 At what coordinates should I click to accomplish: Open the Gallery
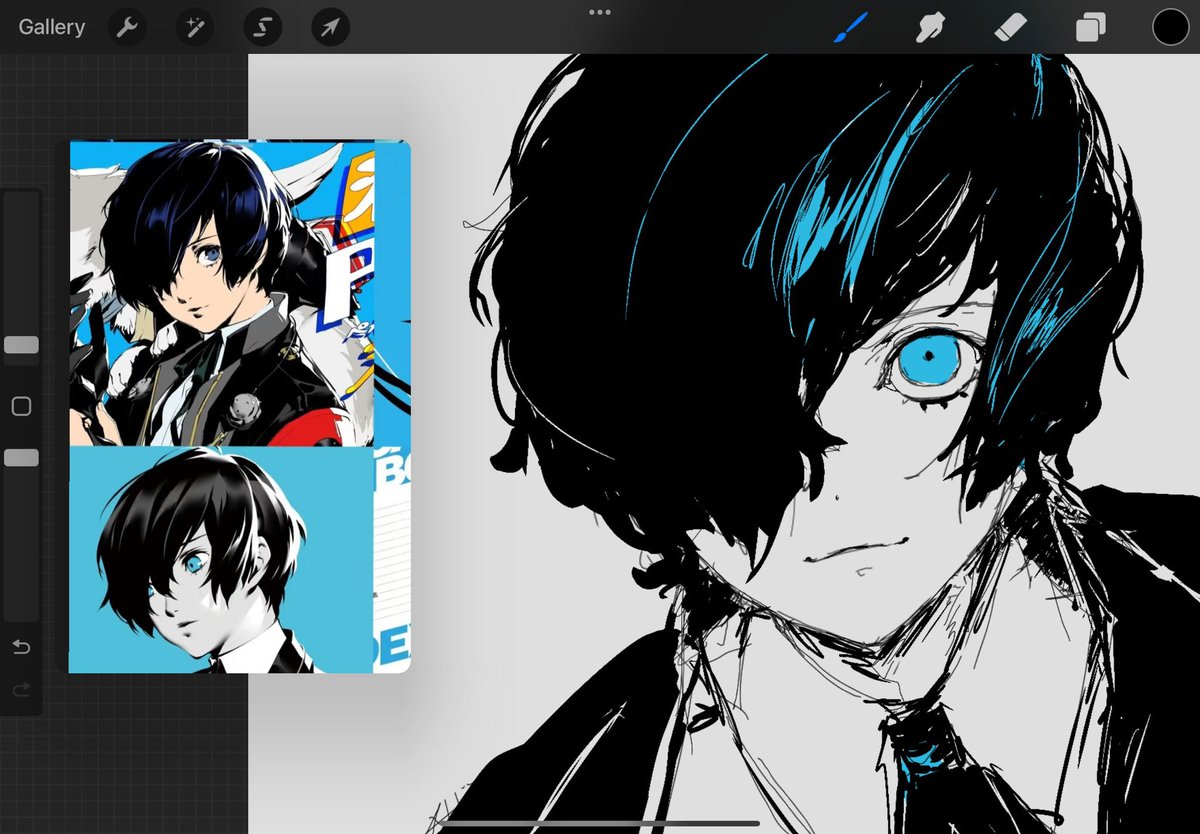click(51, 27)
